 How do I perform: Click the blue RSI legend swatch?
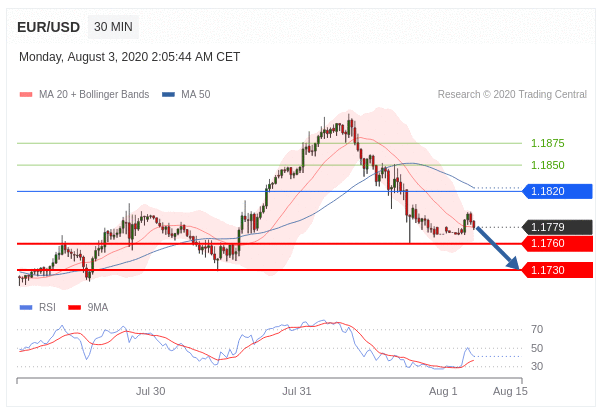(26, 307)
